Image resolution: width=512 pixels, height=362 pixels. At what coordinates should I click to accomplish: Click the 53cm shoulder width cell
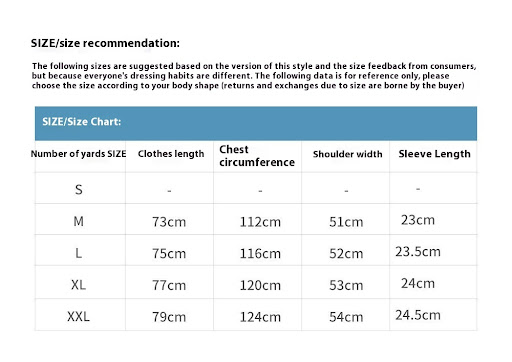[346, 285]
